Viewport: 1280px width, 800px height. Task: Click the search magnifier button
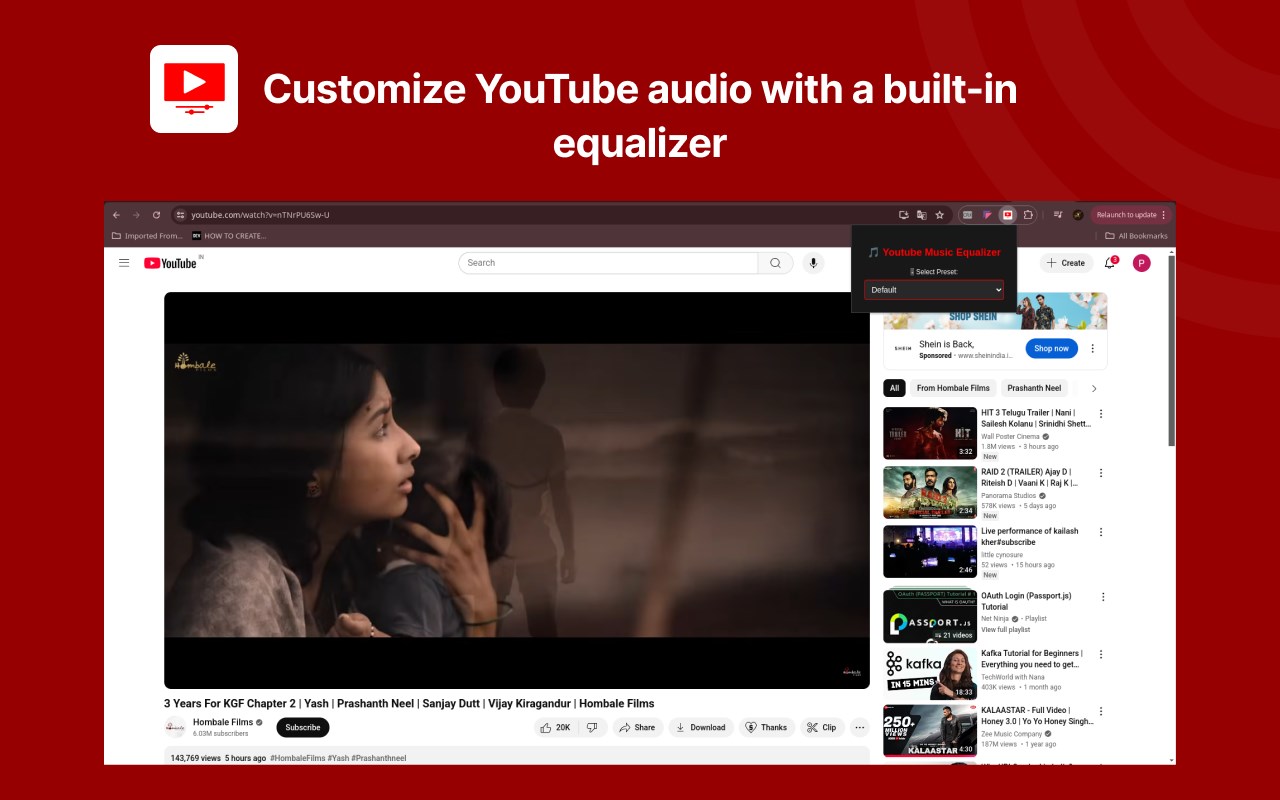(775, 263)
